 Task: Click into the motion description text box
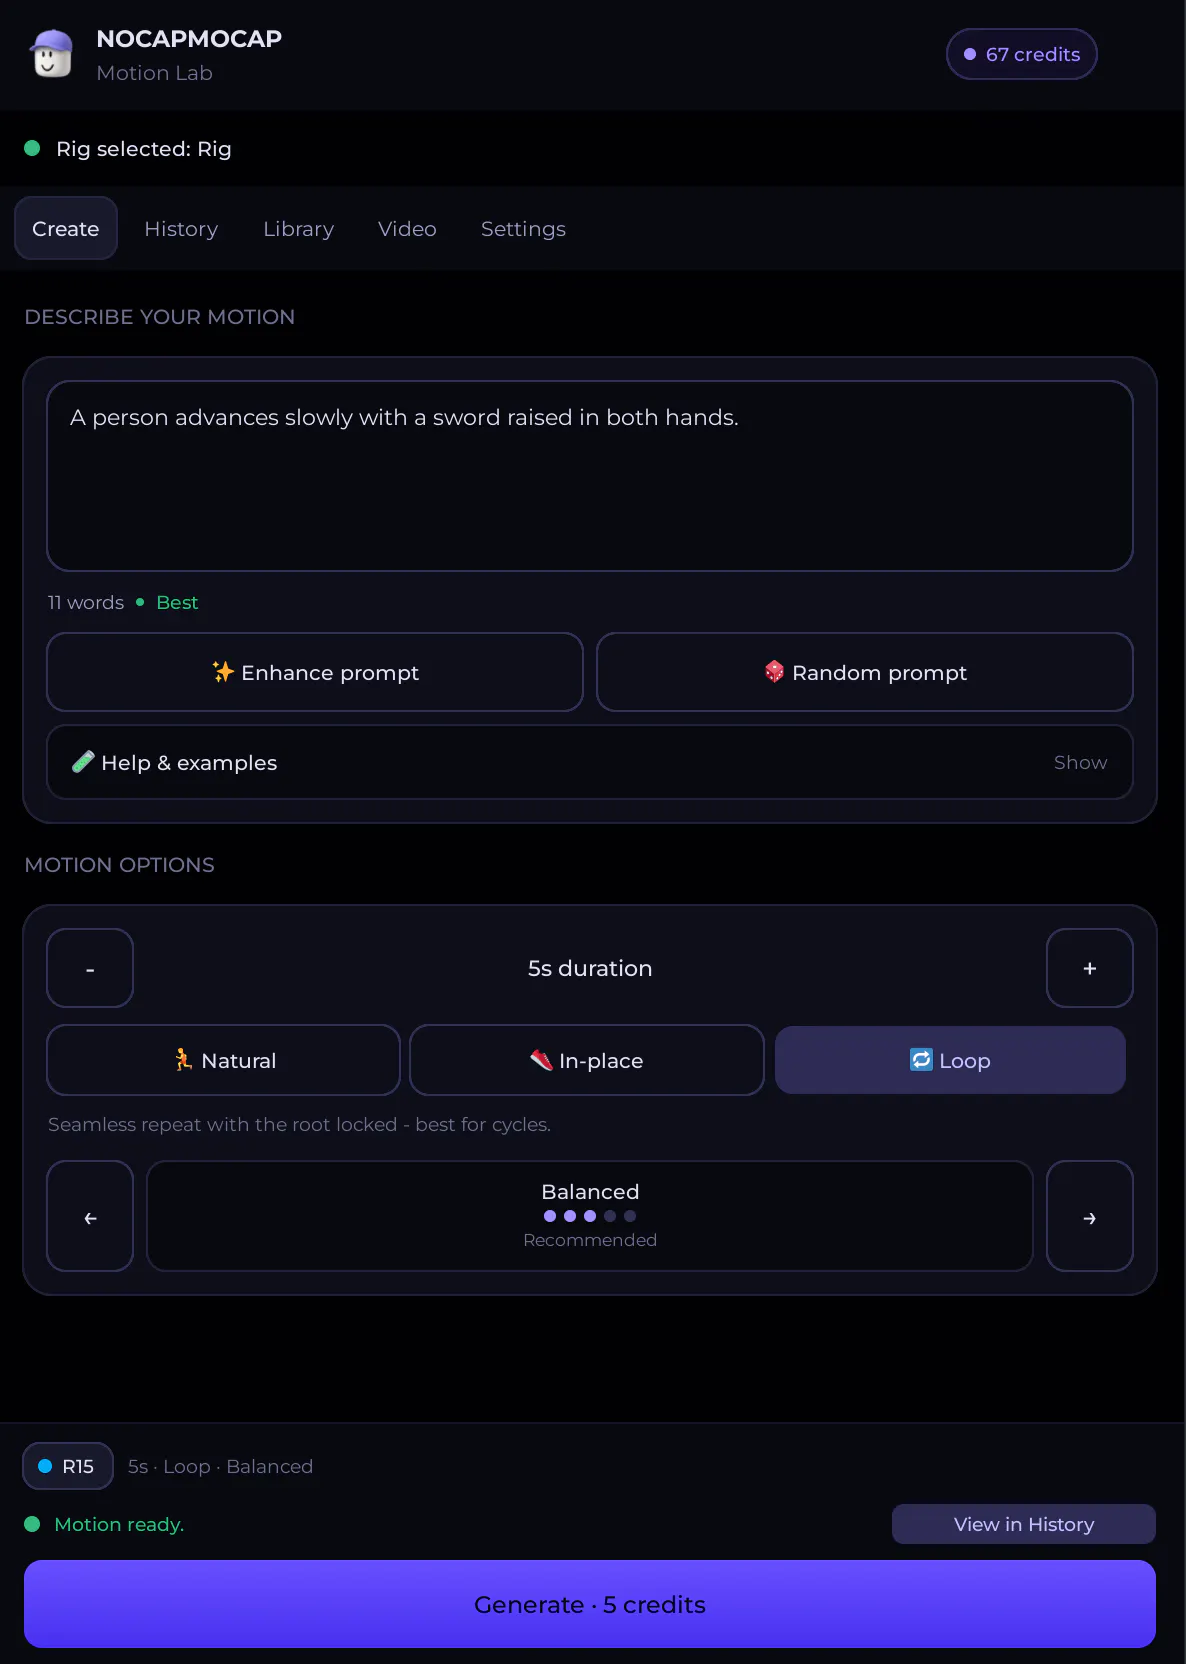click(590, 476)
